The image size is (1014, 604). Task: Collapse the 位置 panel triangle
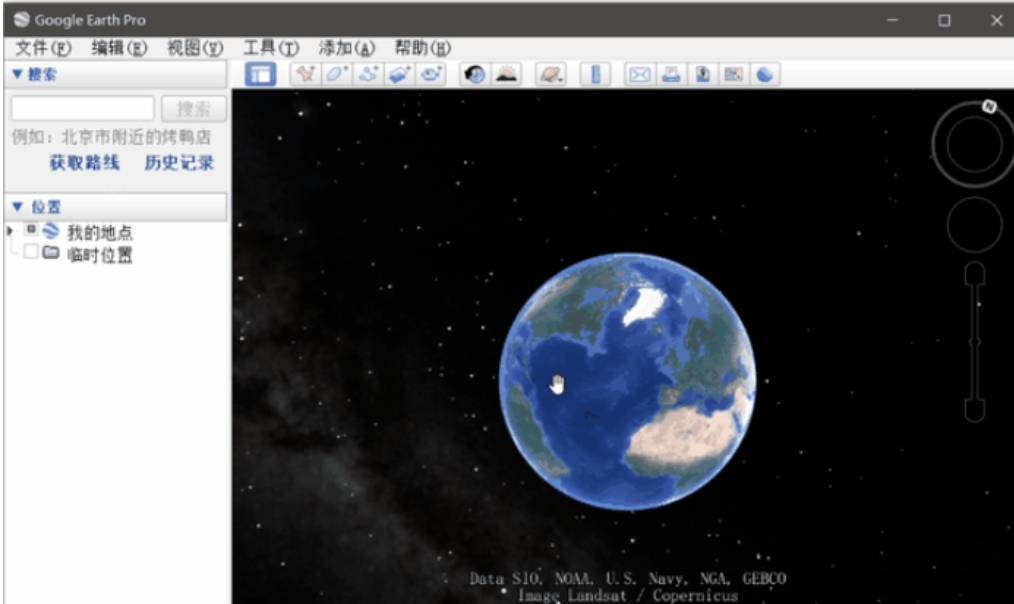[17, 207]
